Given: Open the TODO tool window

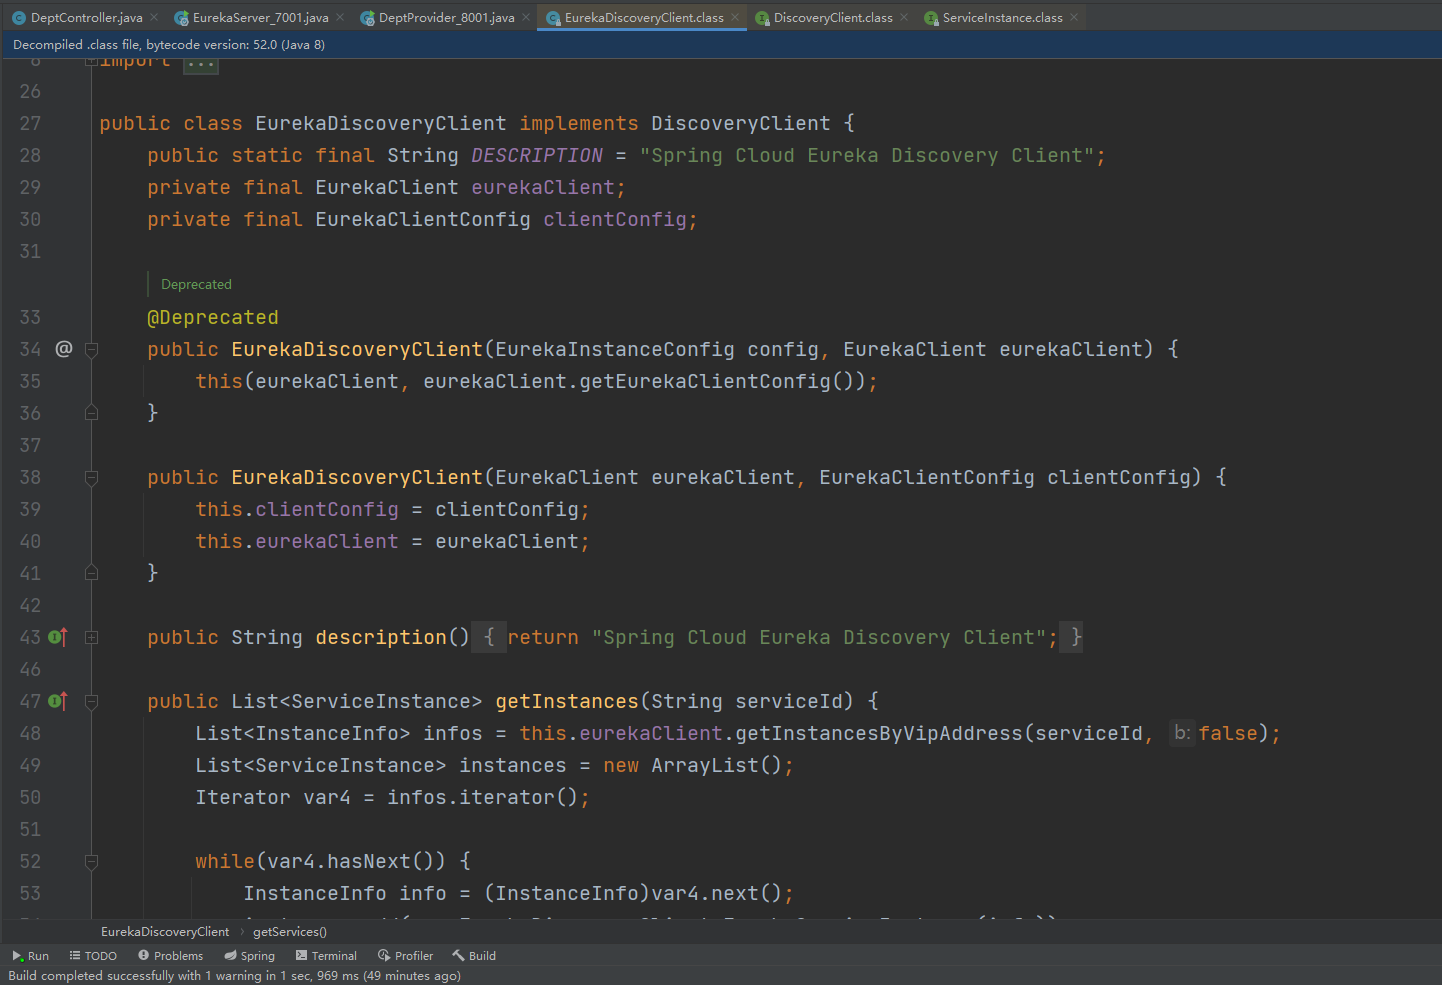Looking at the screenshot, I should pos(93,956).
